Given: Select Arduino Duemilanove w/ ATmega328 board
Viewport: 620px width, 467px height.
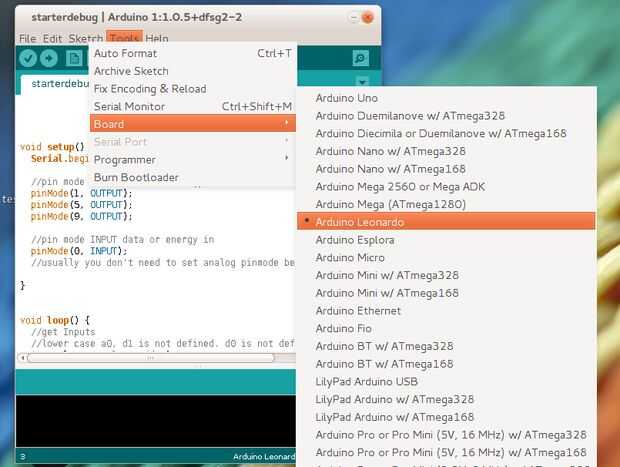Looking at the screenshot, I should point(446,116).
